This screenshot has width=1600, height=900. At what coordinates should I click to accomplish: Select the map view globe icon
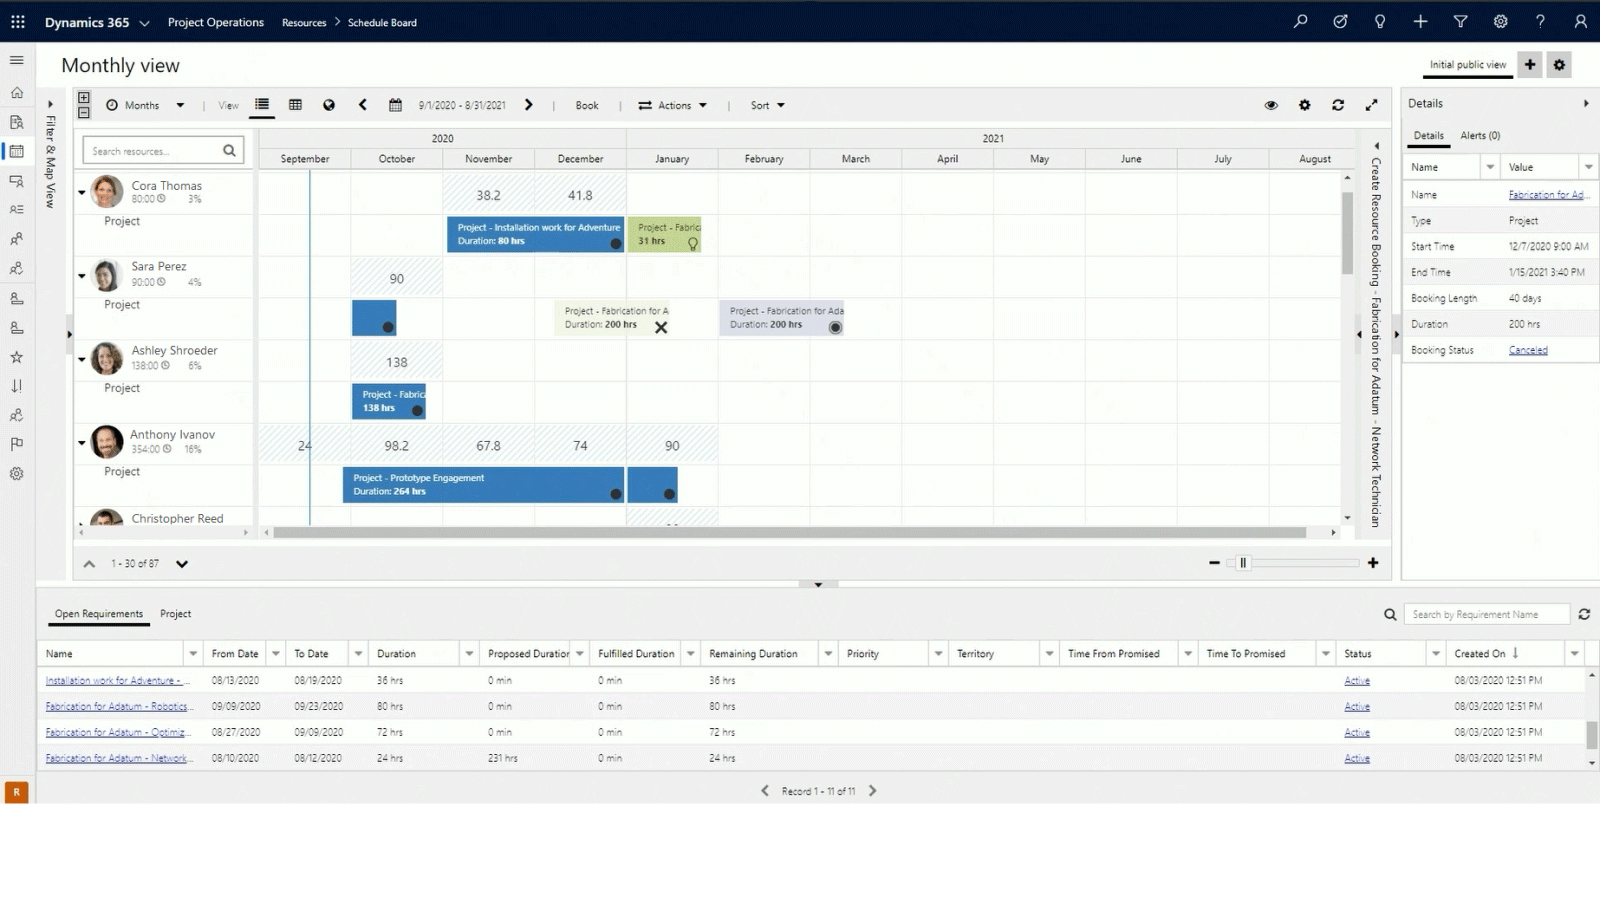tap(329, 104)
